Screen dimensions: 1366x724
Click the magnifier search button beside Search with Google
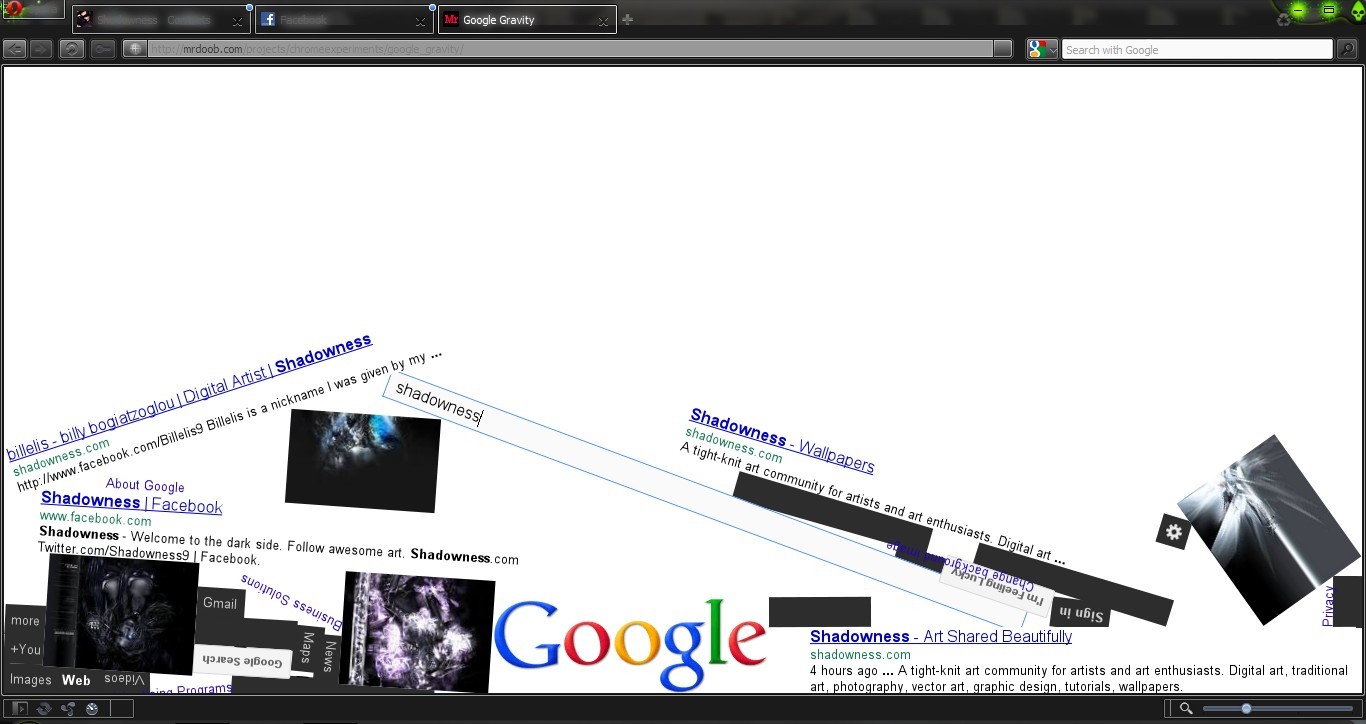click(1347, 49)
